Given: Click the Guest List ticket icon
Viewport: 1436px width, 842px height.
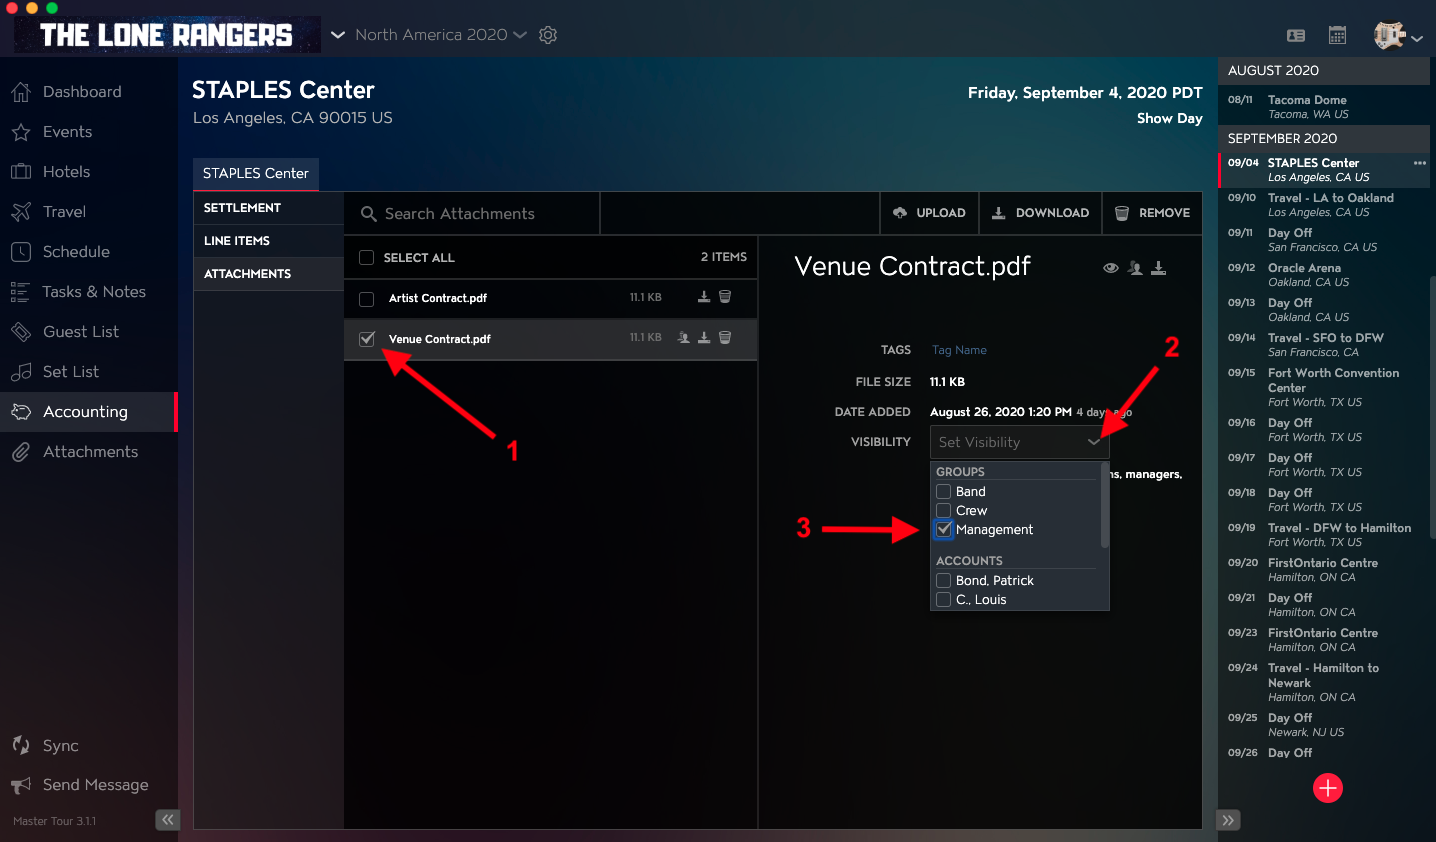Looking at the screenshot, I should pyautogui.click(x=21, y=332).
